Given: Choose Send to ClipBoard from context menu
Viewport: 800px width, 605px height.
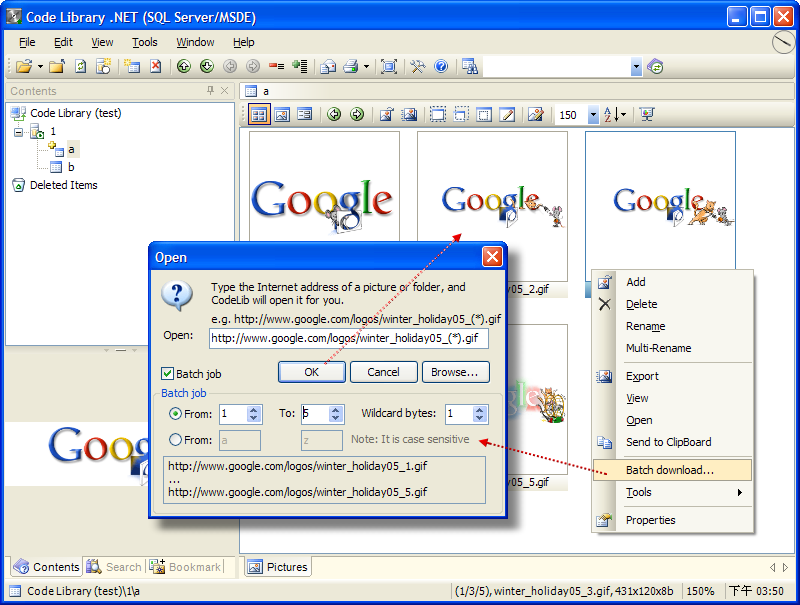Looking at the screenshot, I should (x=672, y=442).
